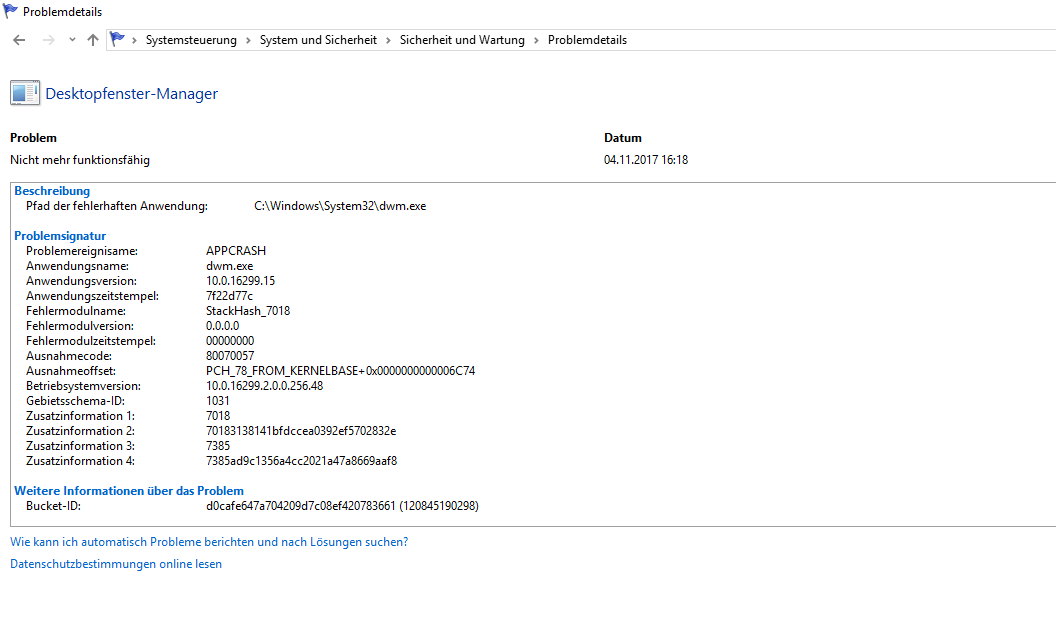This screenshot has height=618, width=1056.
Task: Select module timestamp value 00000000
Action: 230,341
